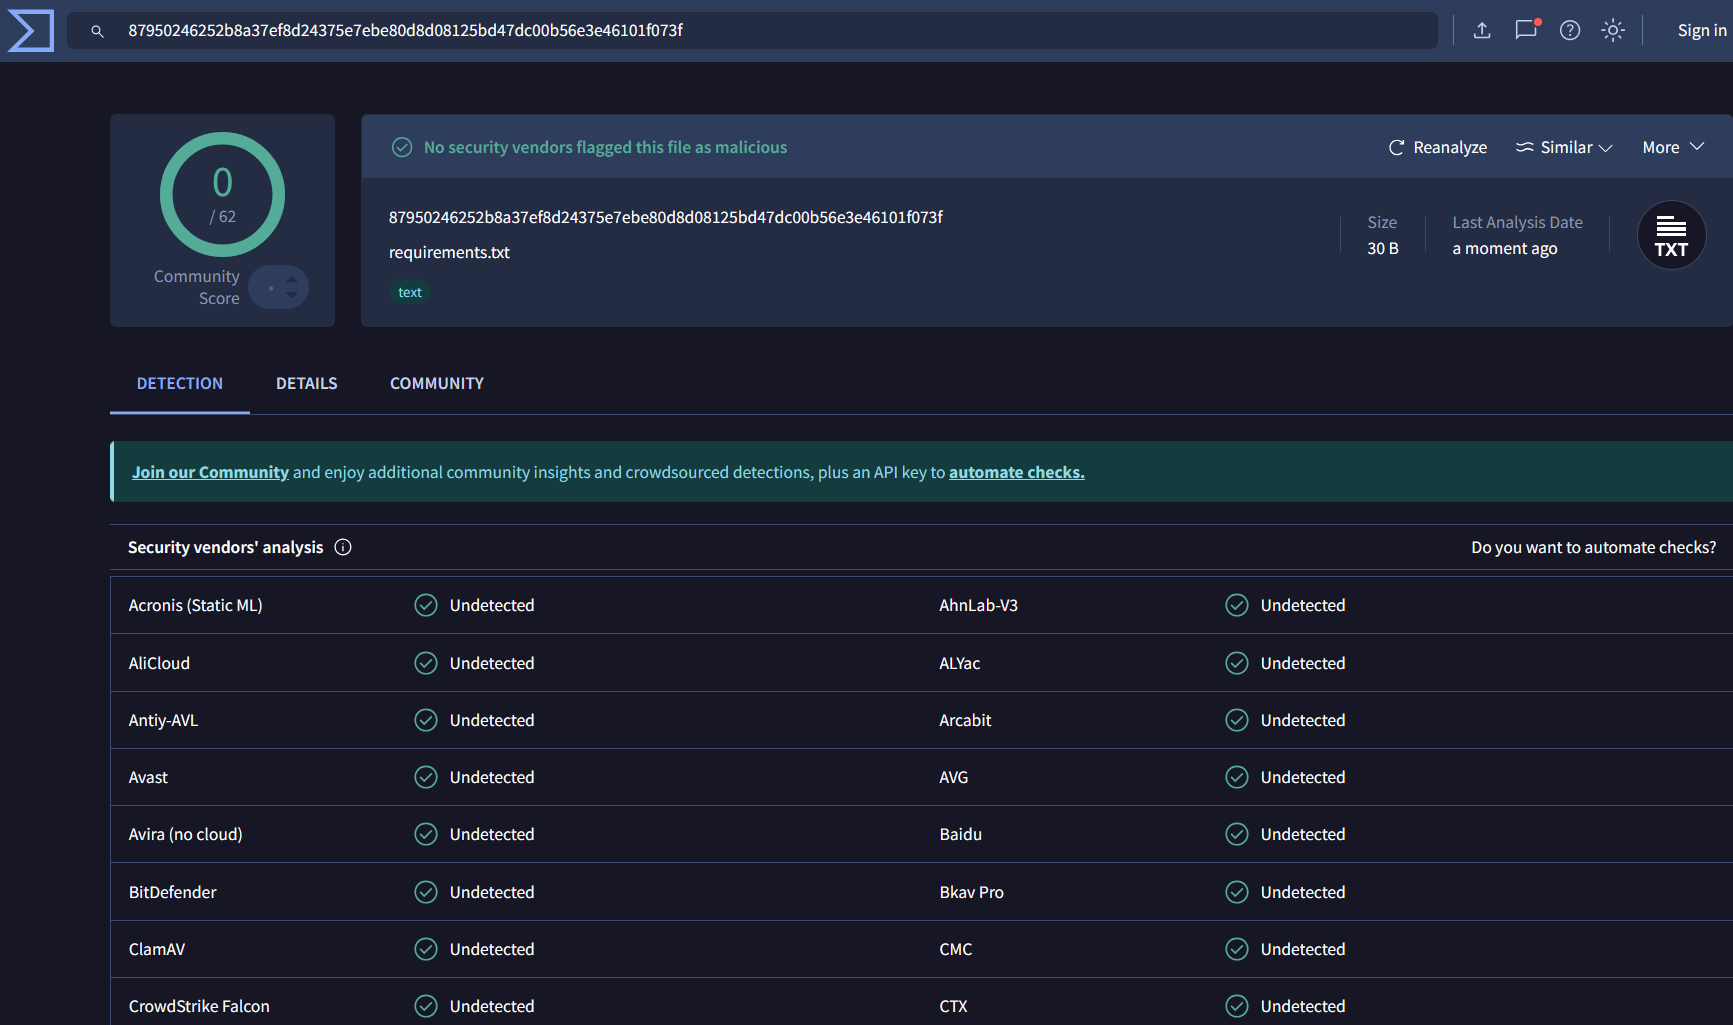Click the hash search input field
This screenshot has height=1025, width=1733.
tap(752, 30)
